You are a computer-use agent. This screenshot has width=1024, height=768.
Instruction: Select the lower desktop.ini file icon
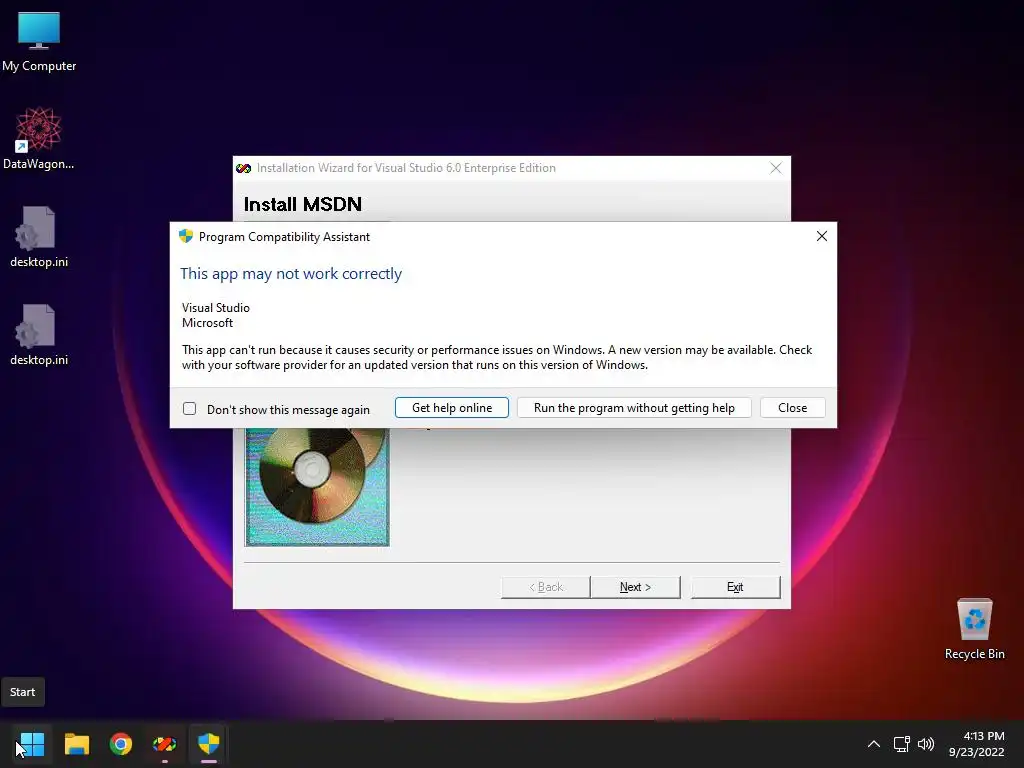(39, 334)
